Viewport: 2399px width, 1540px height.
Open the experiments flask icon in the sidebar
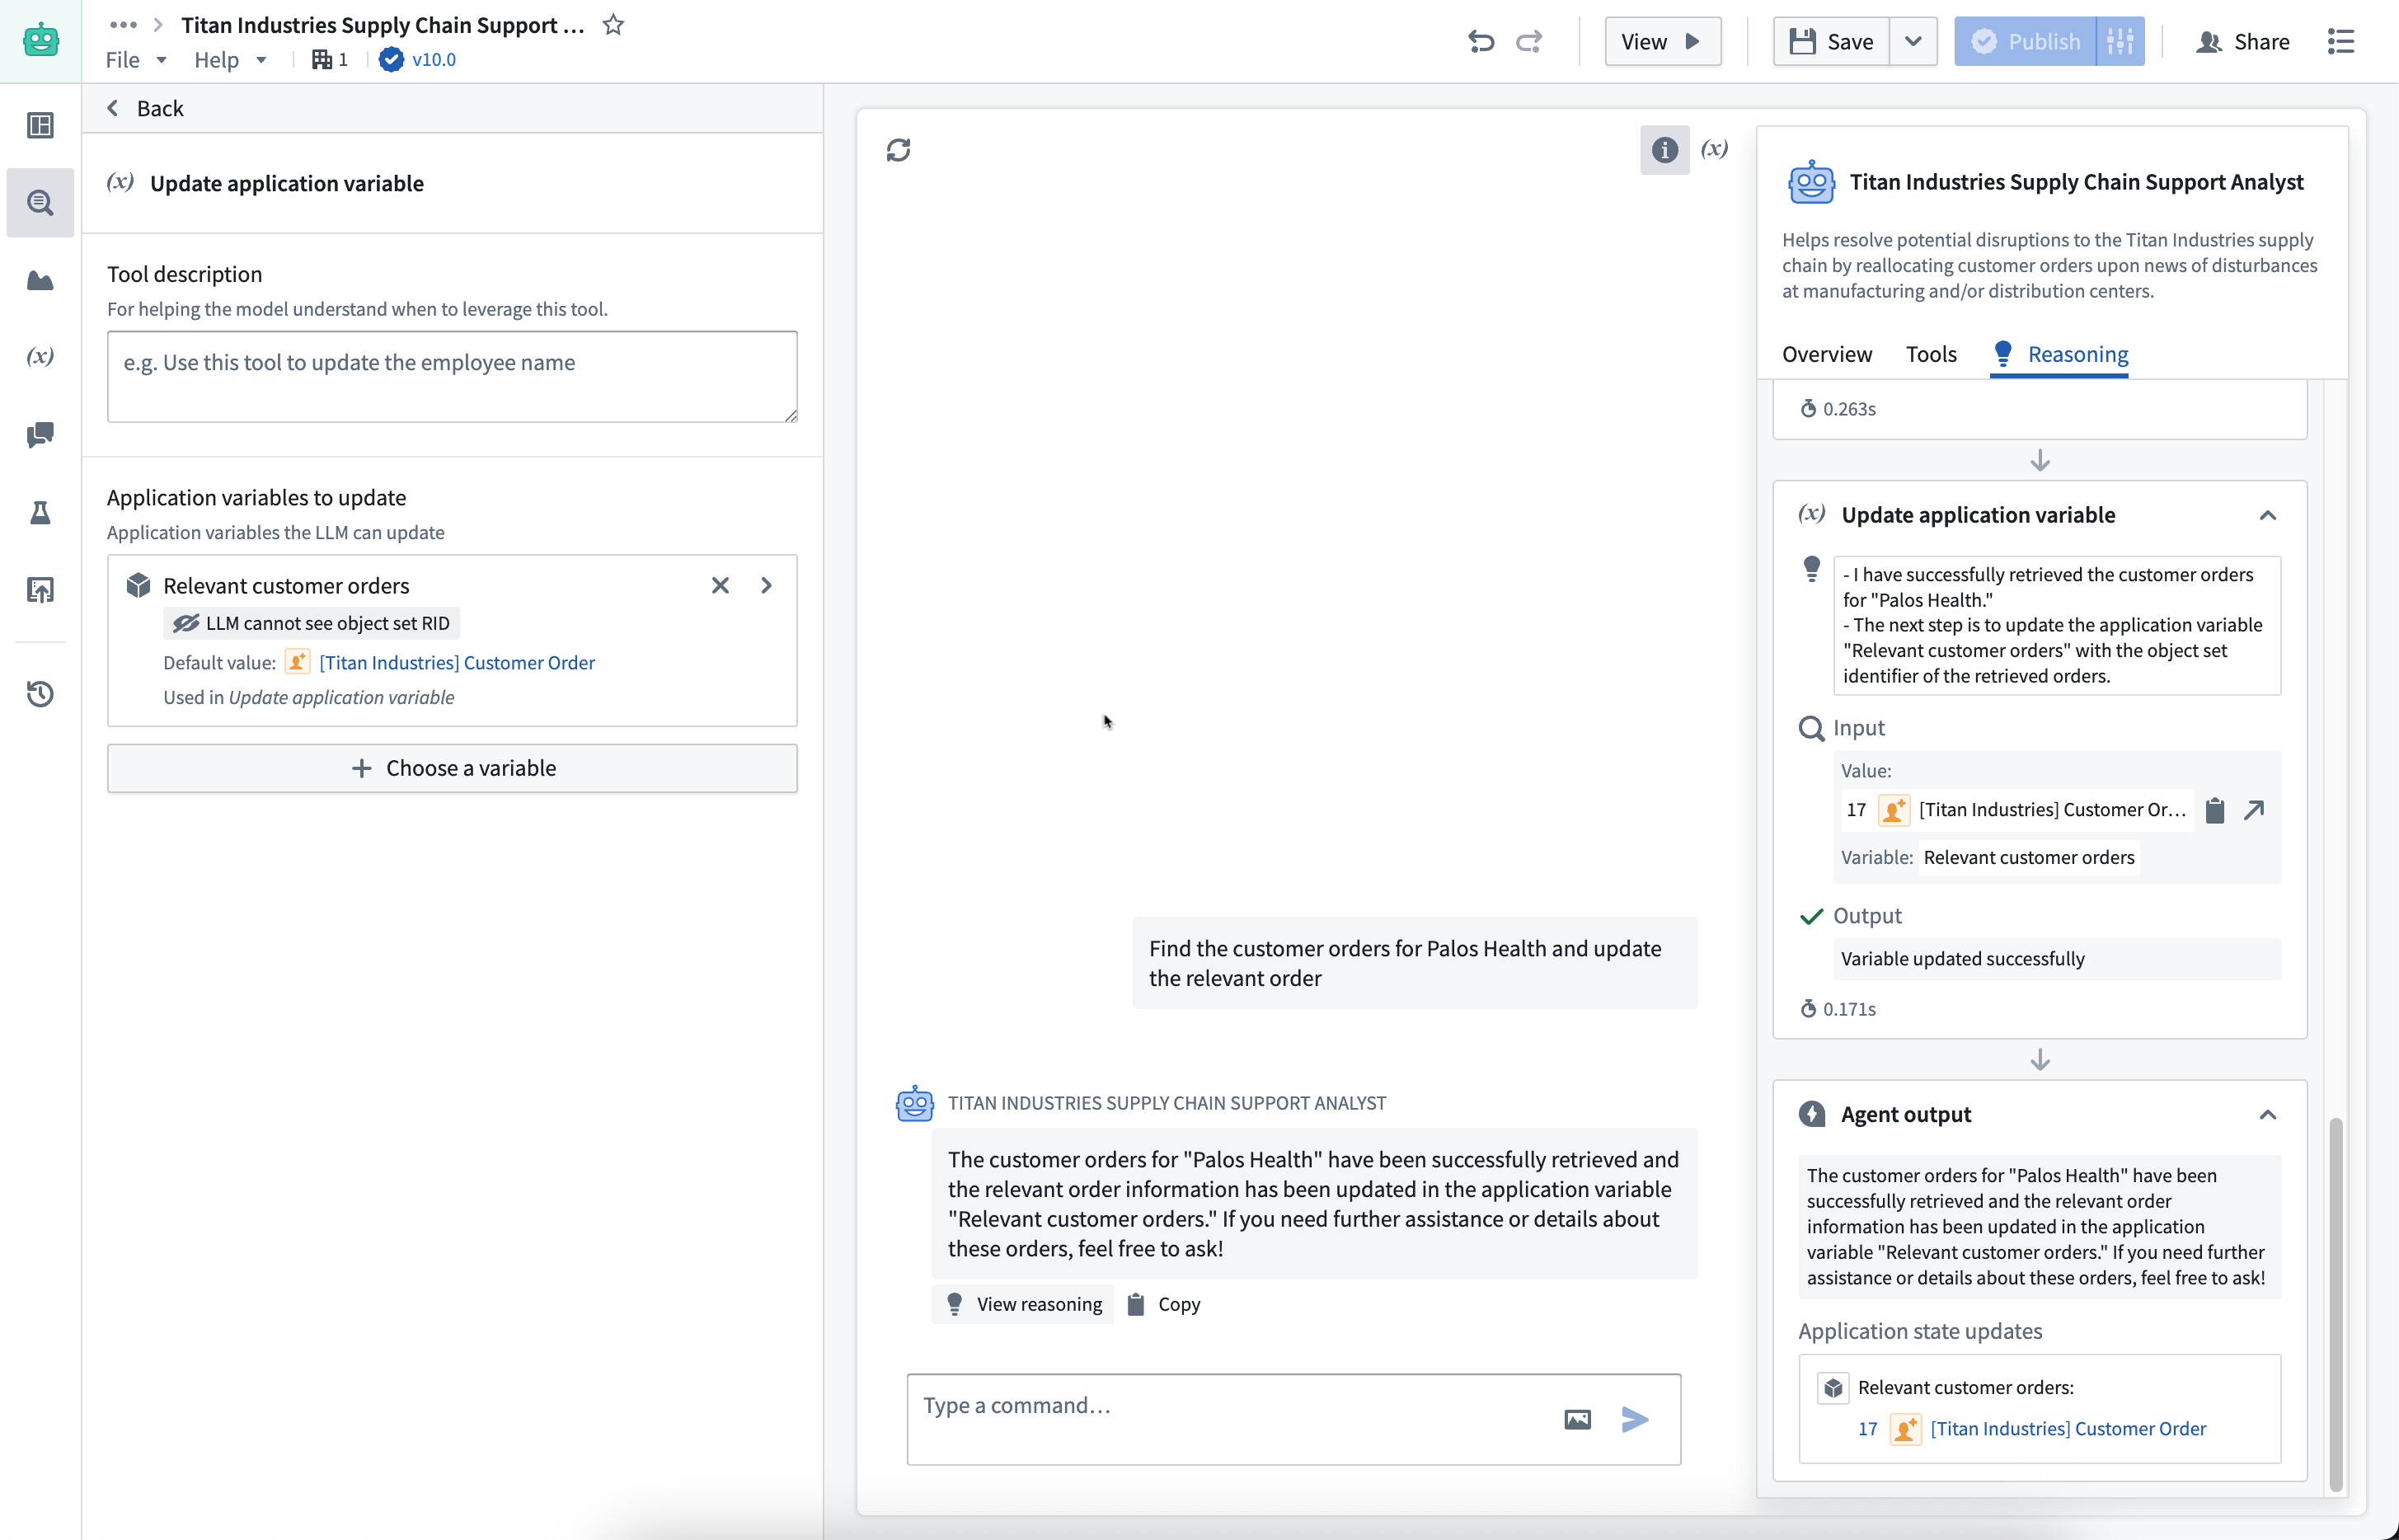[40, 512]
